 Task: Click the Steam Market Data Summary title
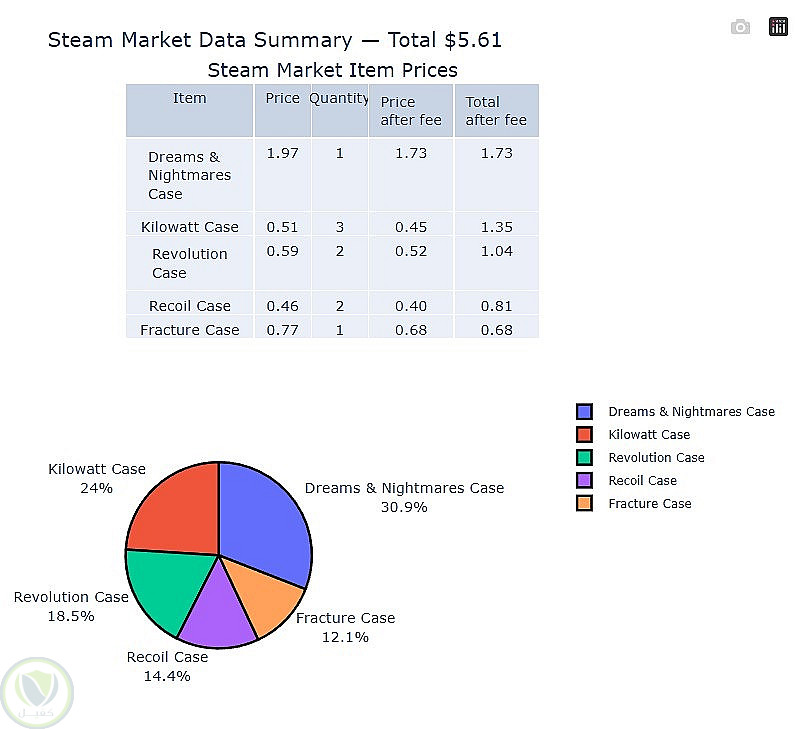click(x=274, y=40)
